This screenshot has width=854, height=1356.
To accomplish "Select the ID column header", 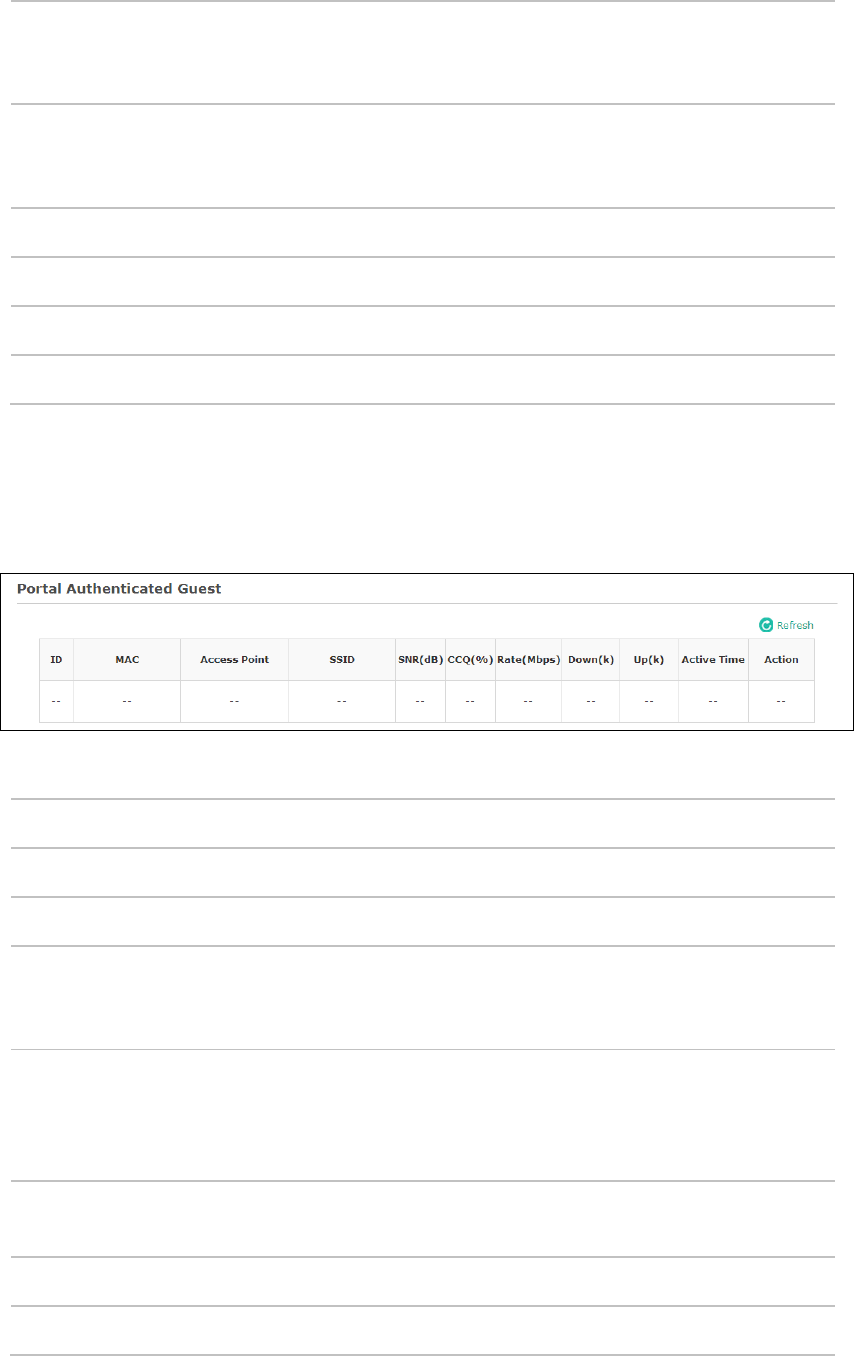I will coord(56,660).
